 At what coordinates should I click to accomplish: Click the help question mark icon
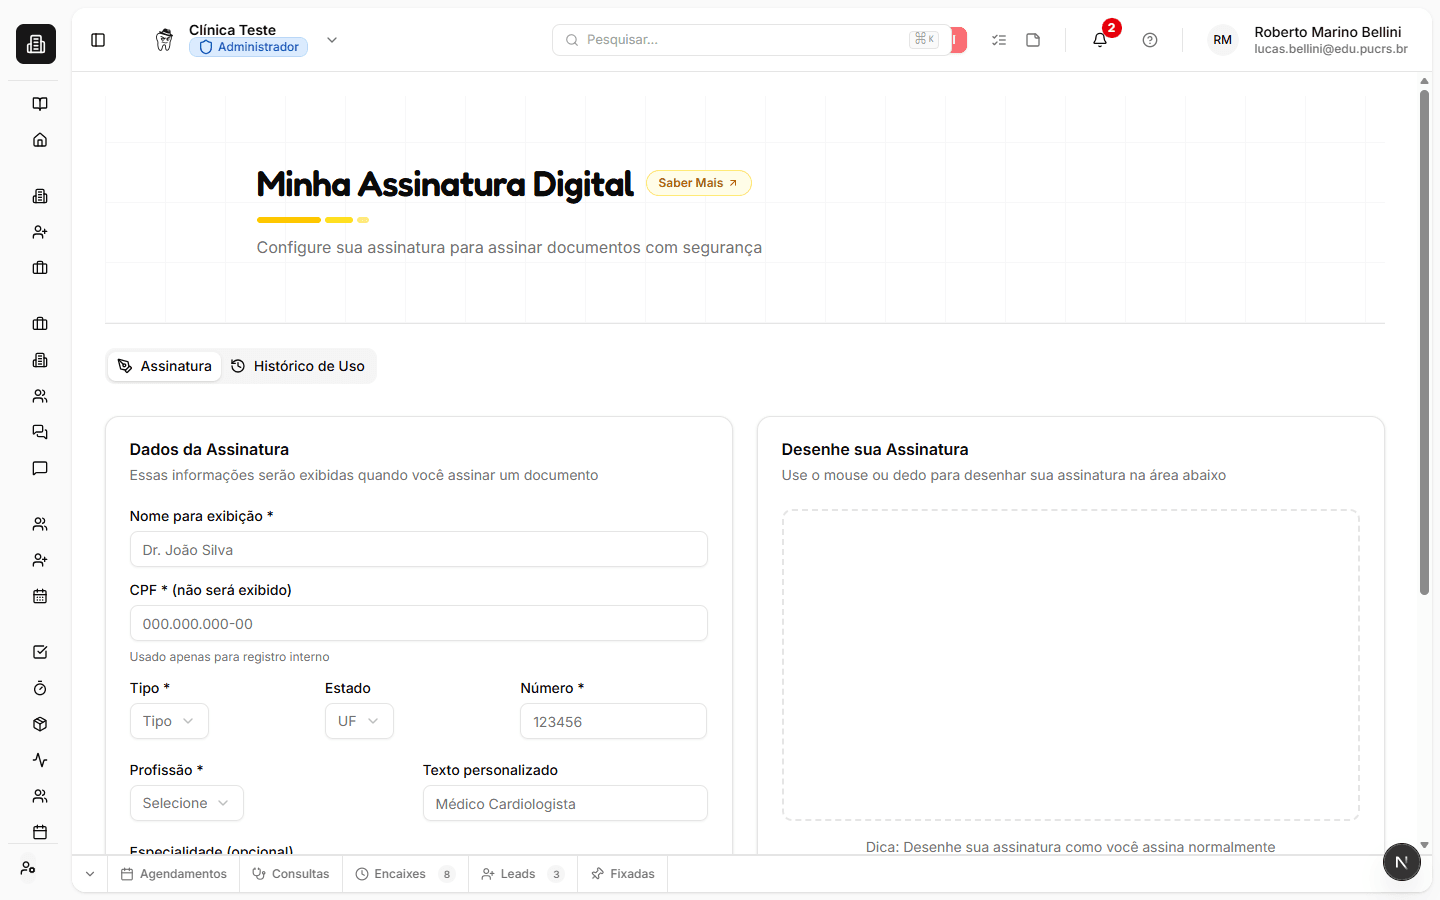coord(1149,39)
